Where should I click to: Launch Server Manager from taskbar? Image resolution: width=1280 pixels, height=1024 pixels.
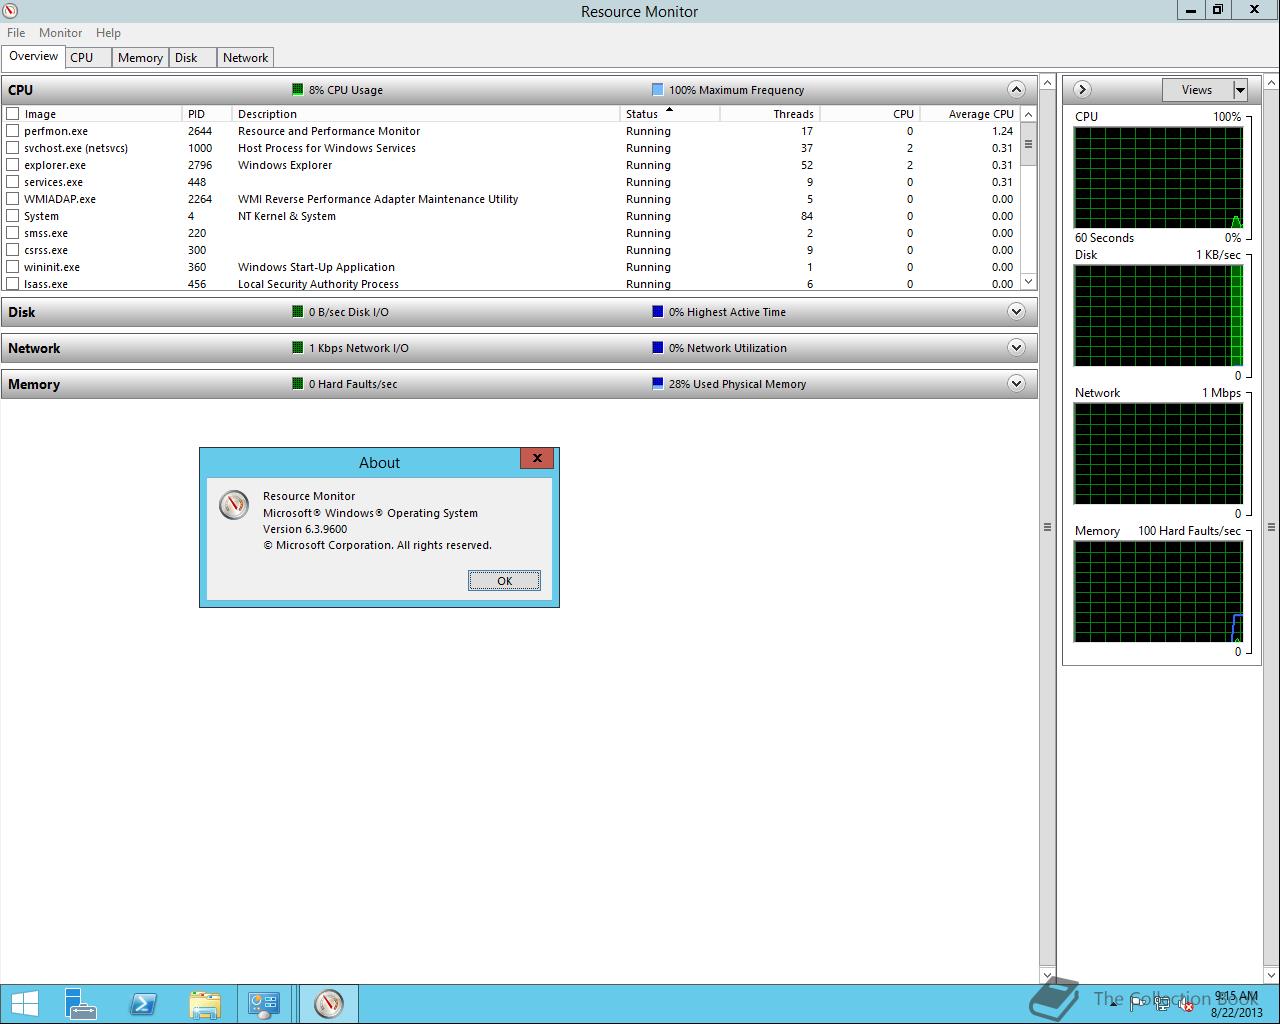pyautogui.click(x=80, y=1004)
